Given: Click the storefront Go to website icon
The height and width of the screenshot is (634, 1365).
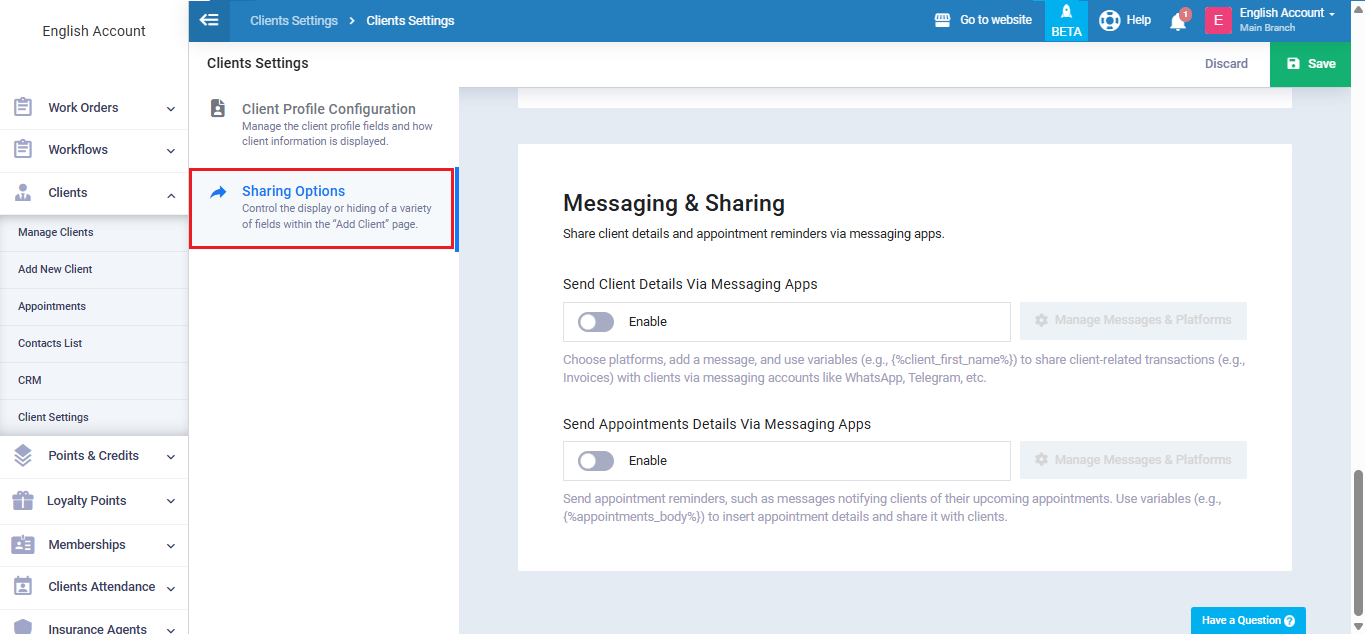Looking at the screenshot, I should [942, 20].
